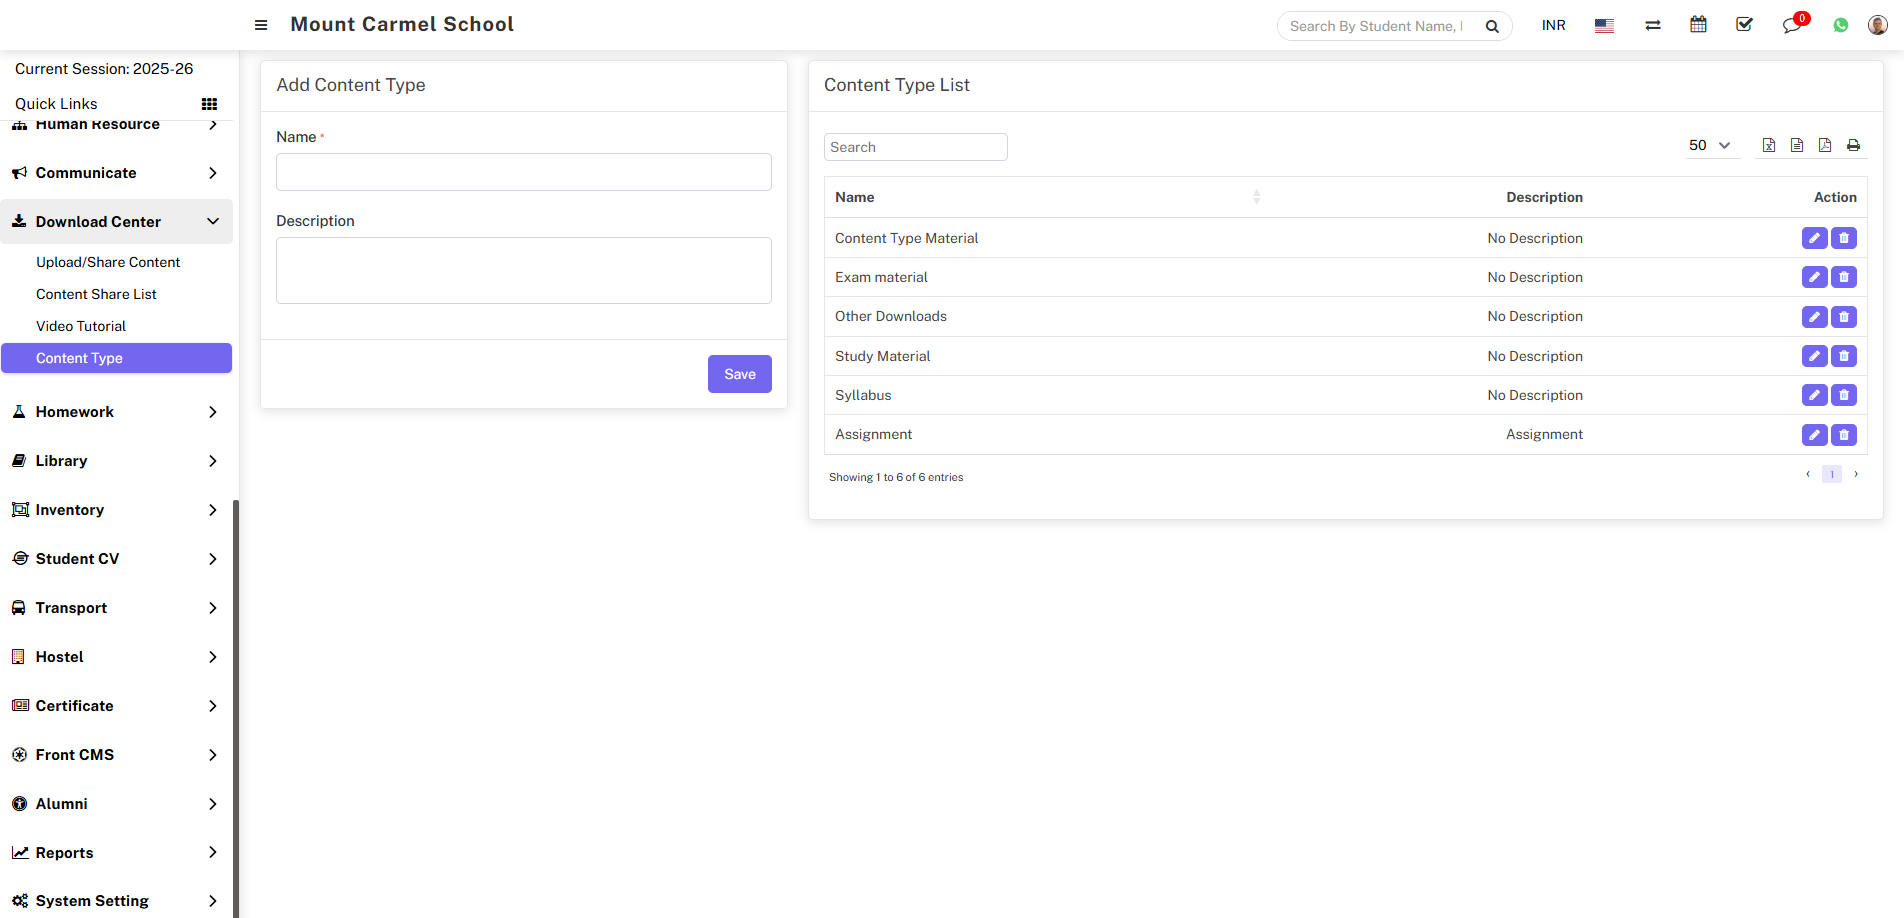This screenshot has height=918, width=1904.
Task: Click the hamburger menu icon to collapse the sidebar
Action: tap(261, 25)
